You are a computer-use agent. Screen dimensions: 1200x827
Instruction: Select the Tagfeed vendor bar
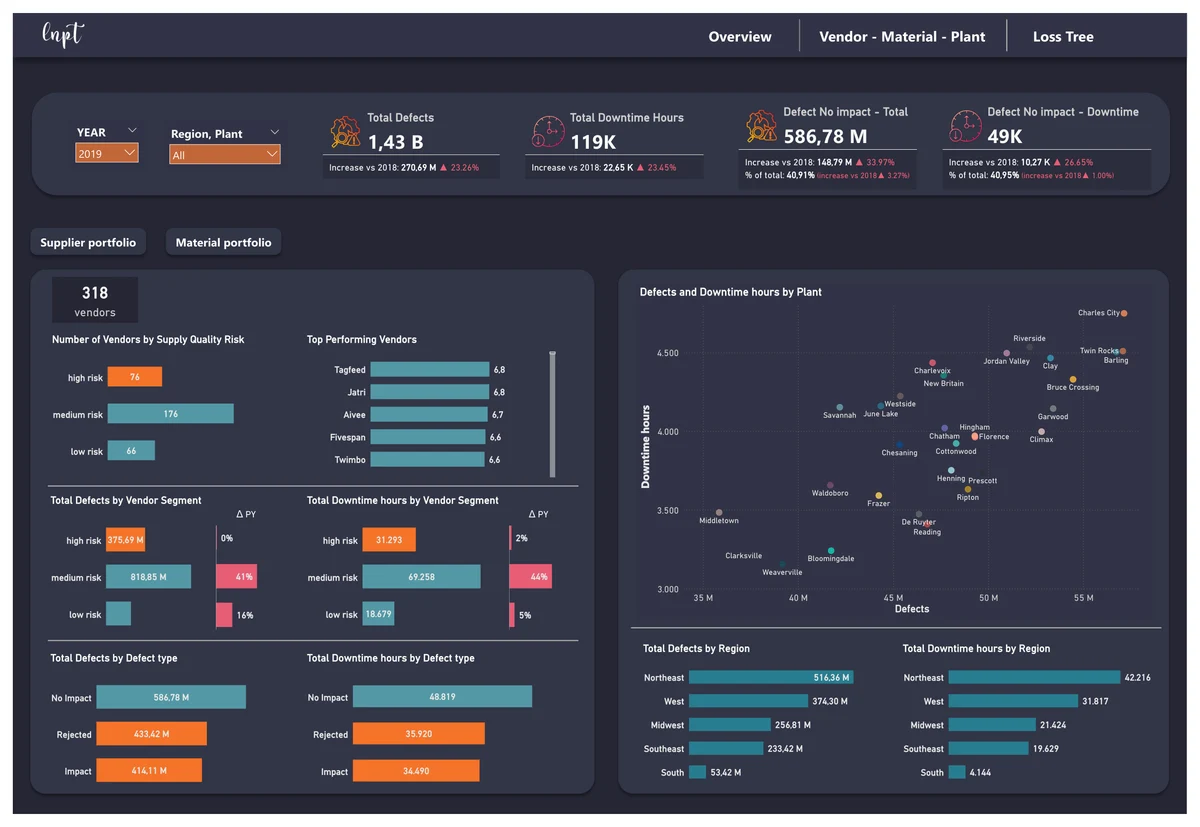[x=430, y=370]
